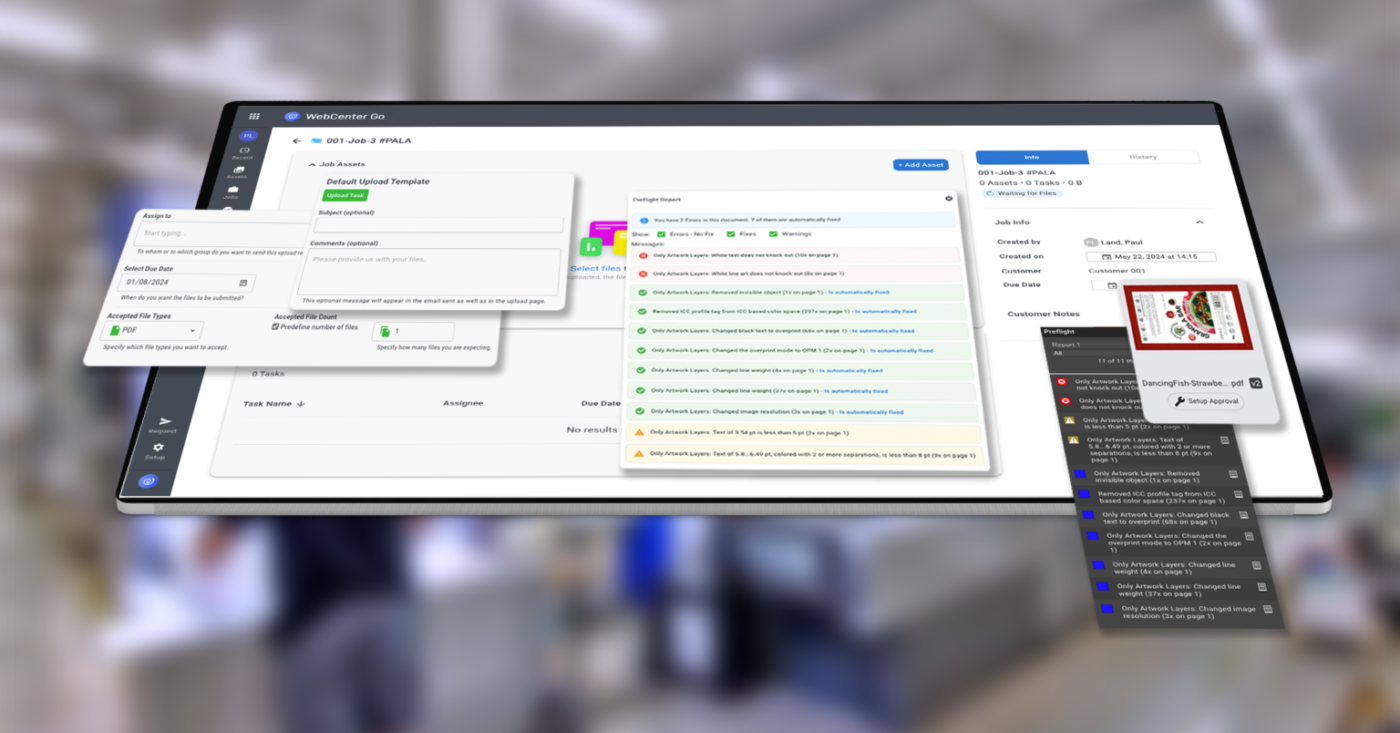The height and width of the screenshot is (733, 1400).
Task: Open Setup gear in the sidebar
Action: tap(158, 450)
